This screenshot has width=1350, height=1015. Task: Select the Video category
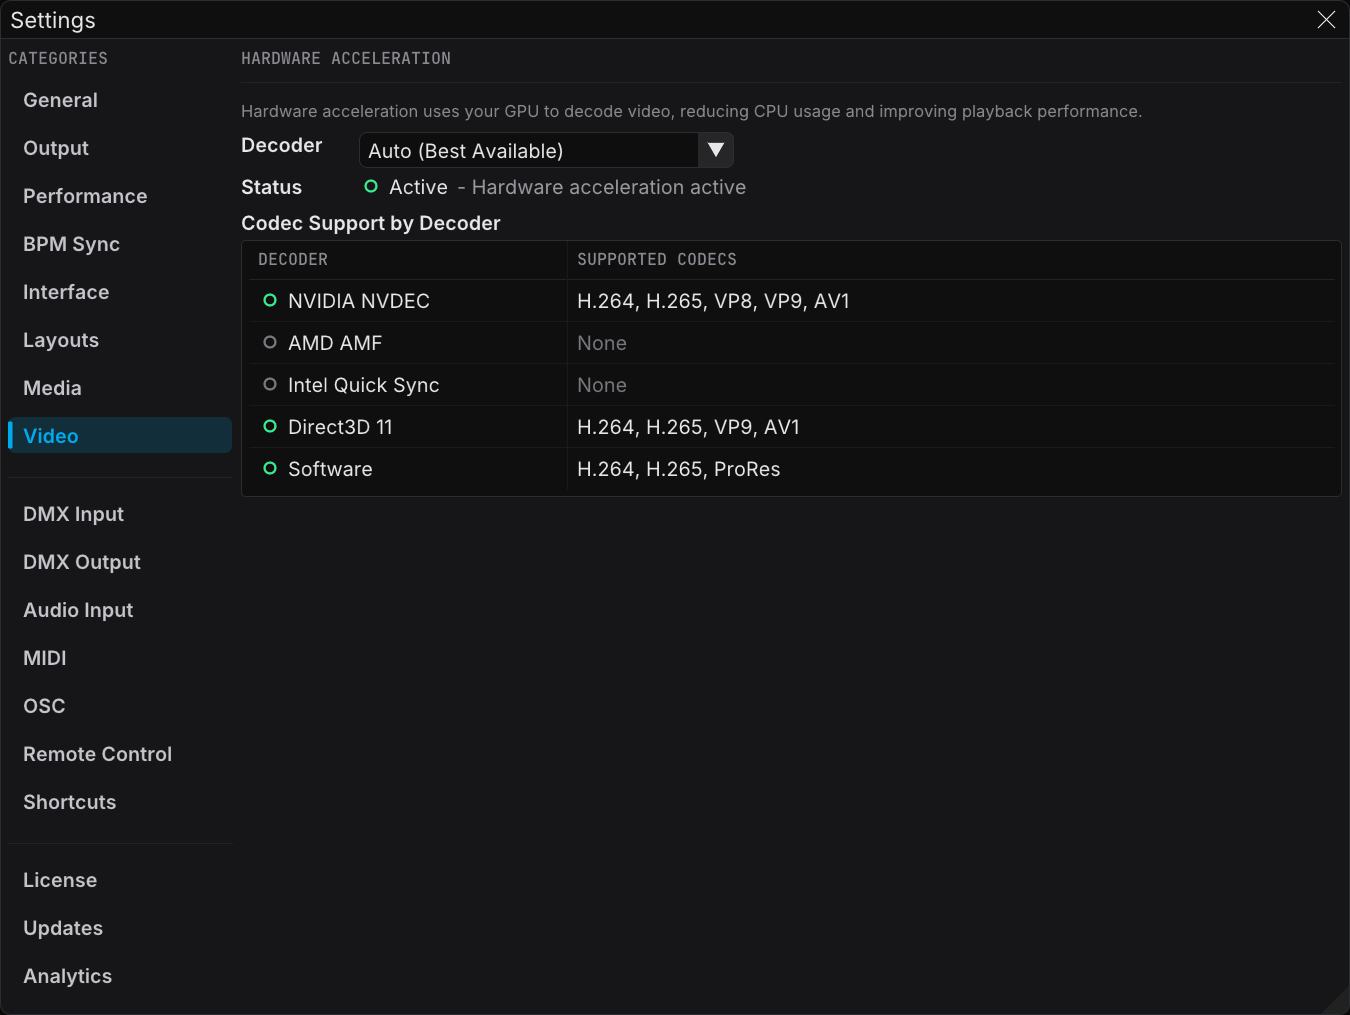(x=119, y=436)
